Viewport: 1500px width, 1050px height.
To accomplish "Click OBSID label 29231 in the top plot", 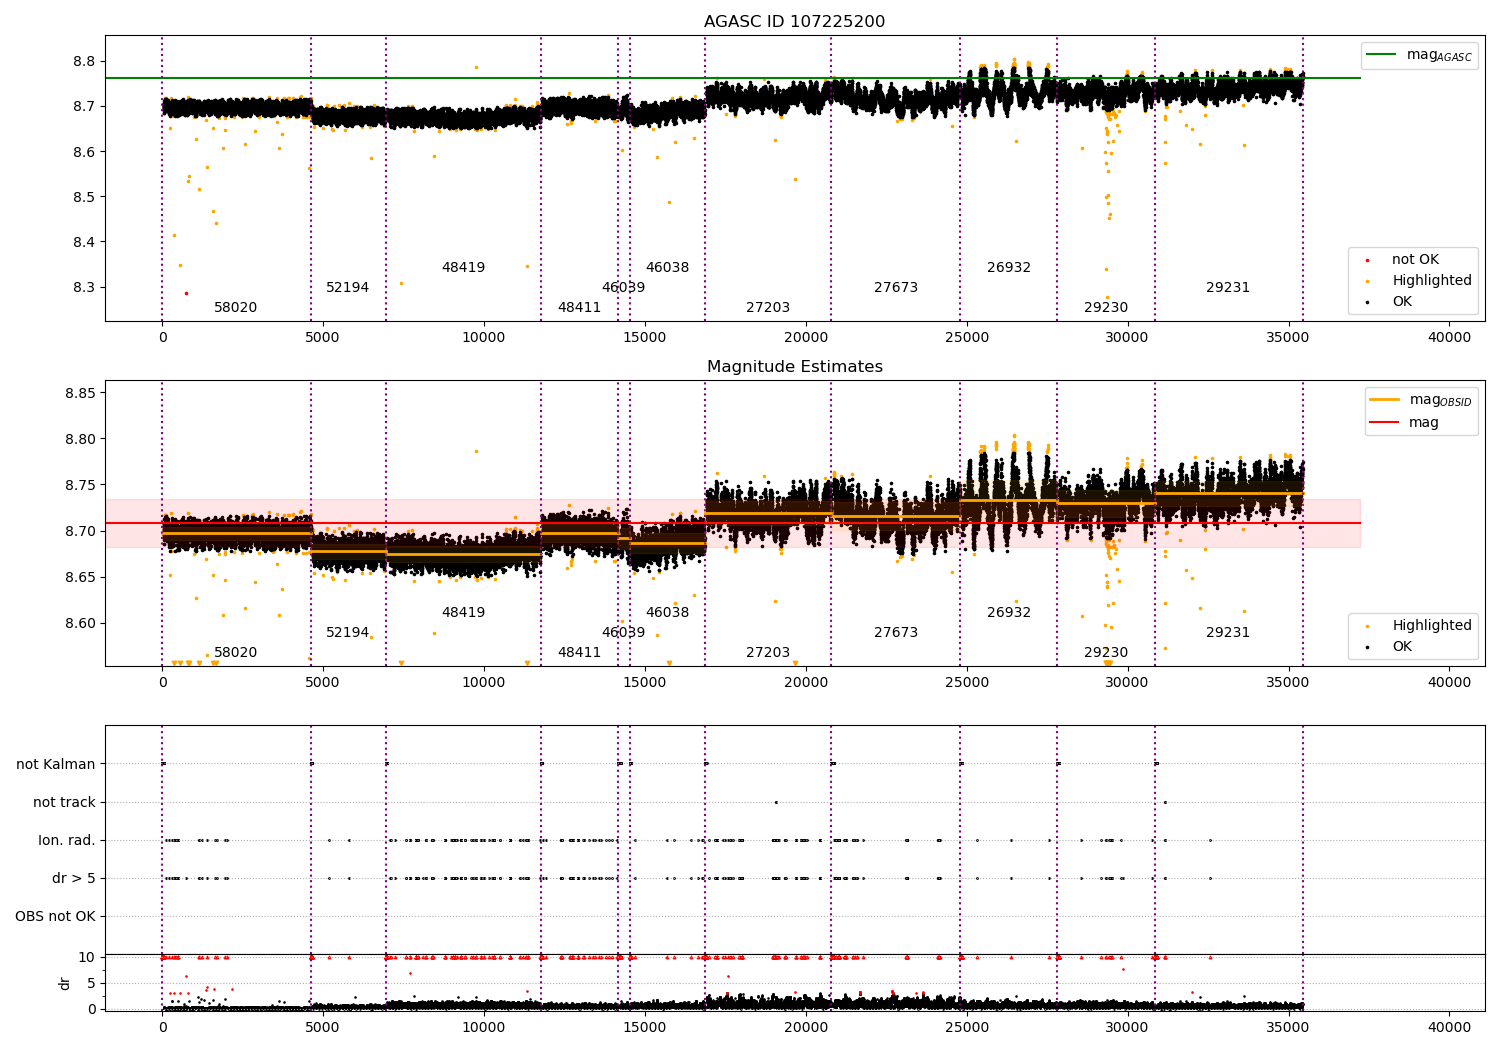I will [x=1228, y=288].
